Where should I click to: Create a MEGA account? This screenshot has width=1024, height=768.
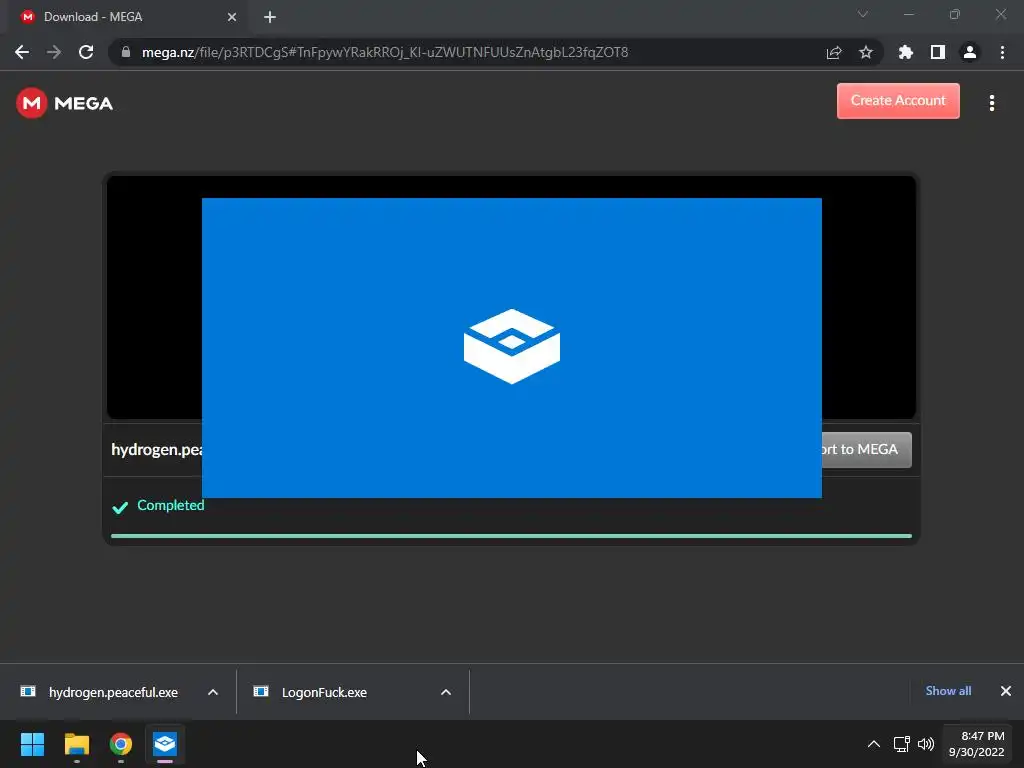[x=898, y=101]
